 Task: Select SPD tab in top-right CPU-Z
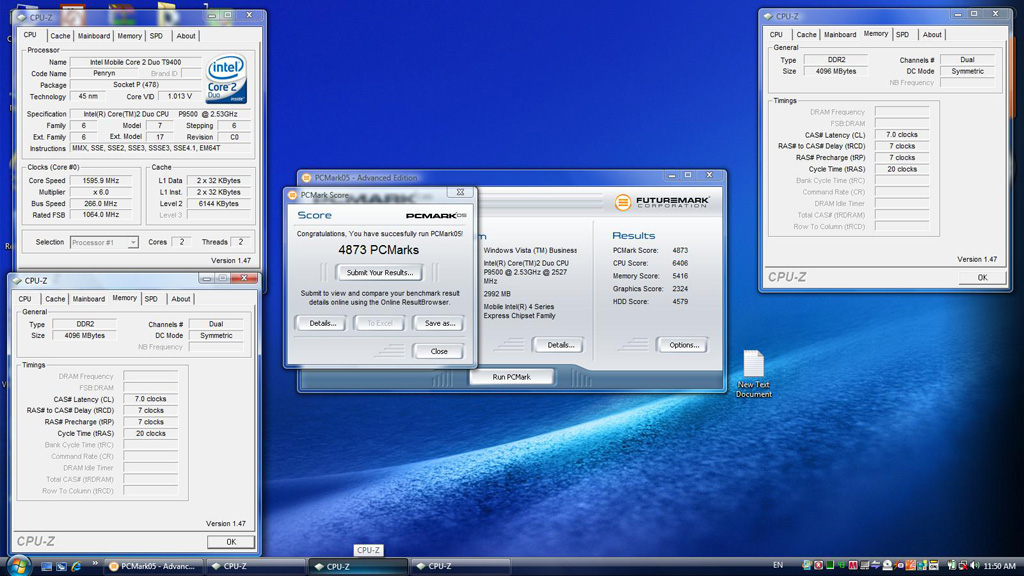[903, 35]
